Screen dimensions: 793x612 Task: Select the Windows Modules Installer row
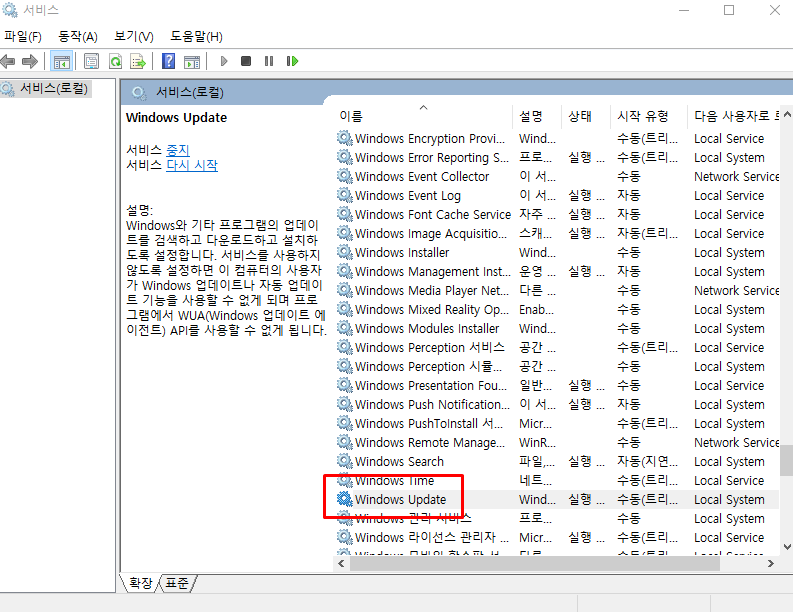(x=557, y=328)
